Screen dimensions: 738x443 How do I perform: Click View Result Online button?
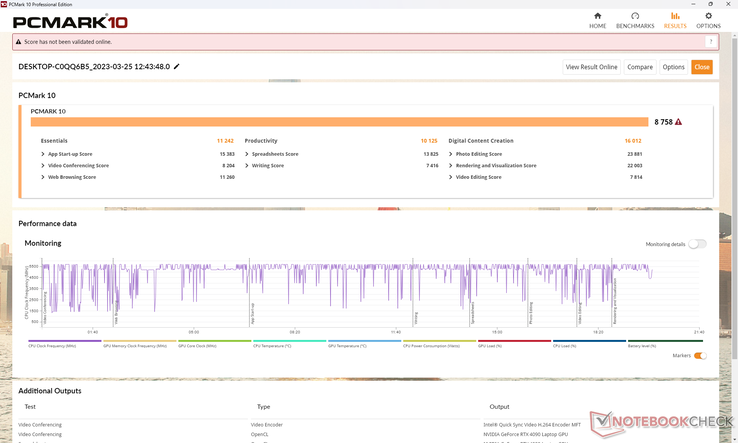pyautogui.click(x=591, y=67)
